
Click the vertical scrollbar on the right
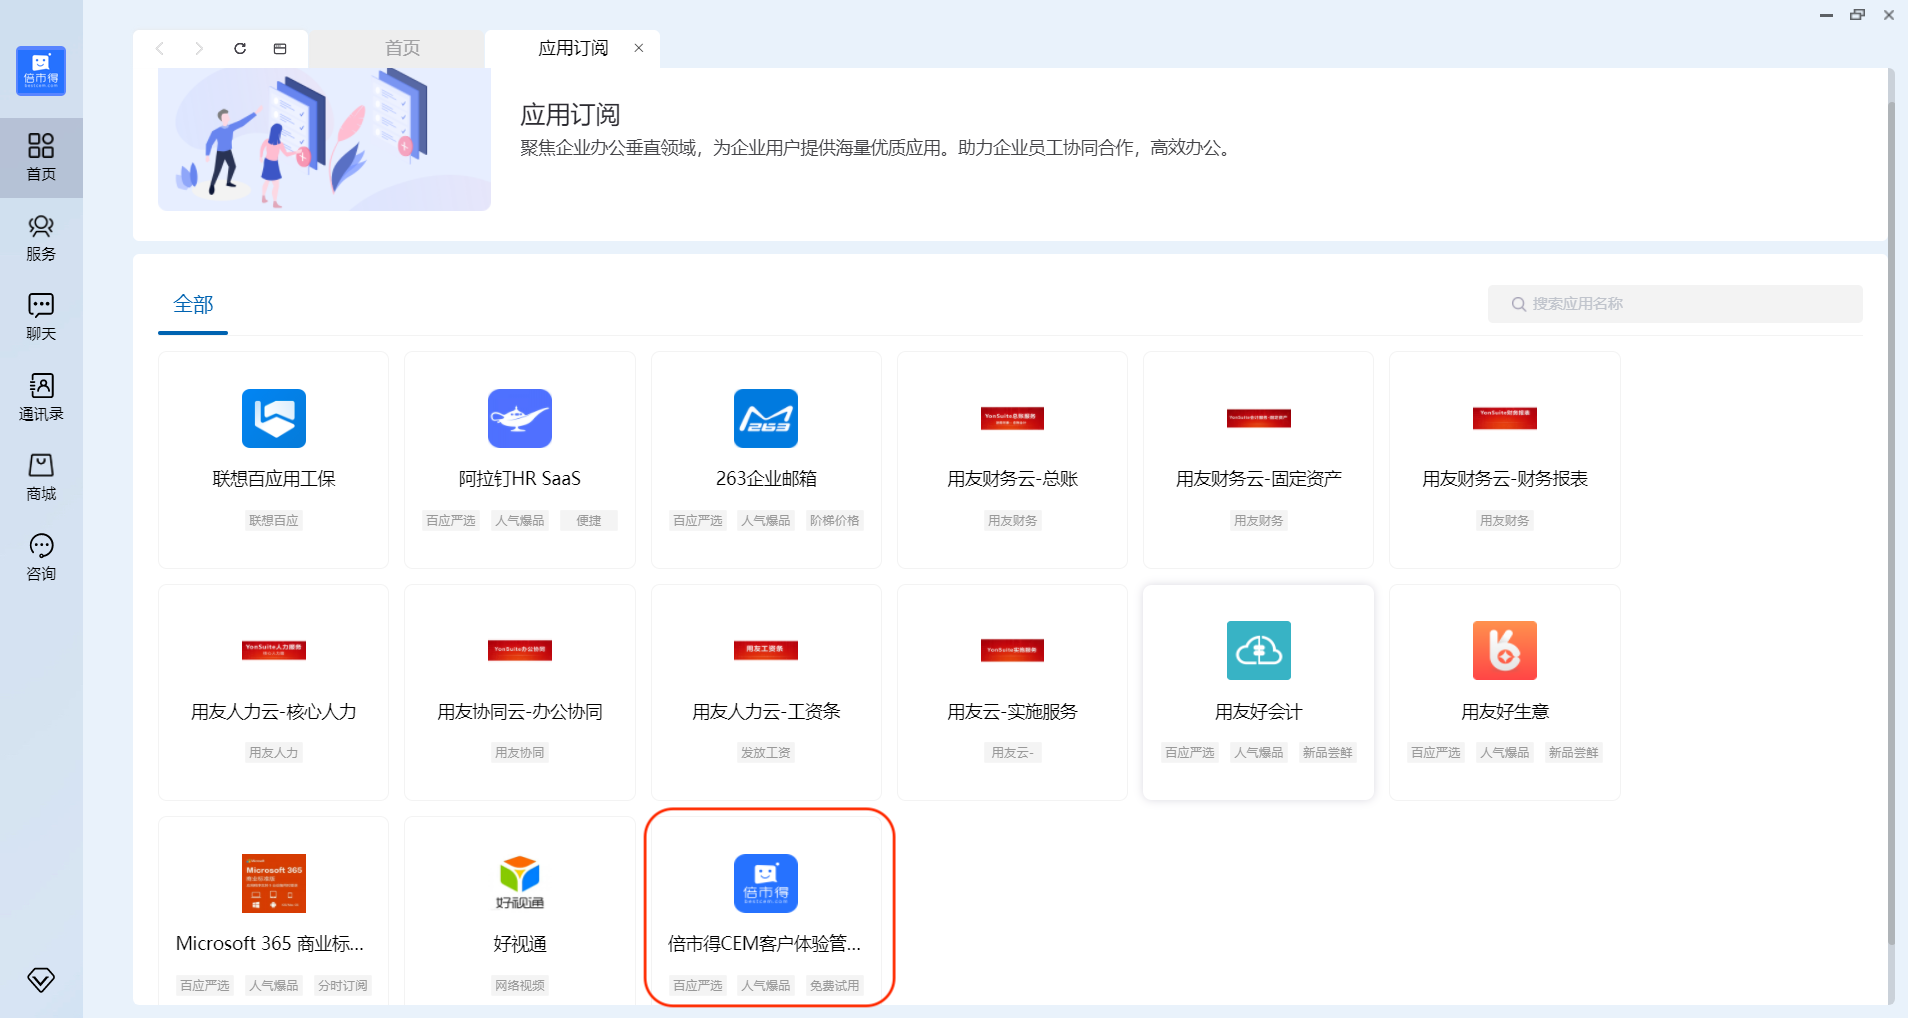pos(1890,520)
